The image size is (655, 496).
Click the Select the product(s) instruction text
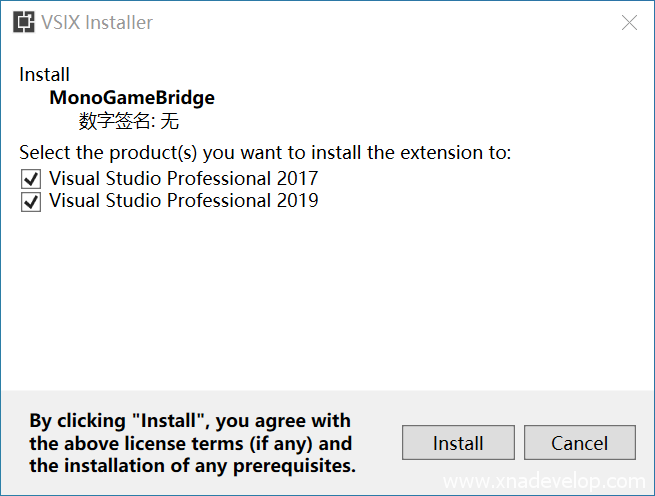pyautogui.click(x=265, y=153)
